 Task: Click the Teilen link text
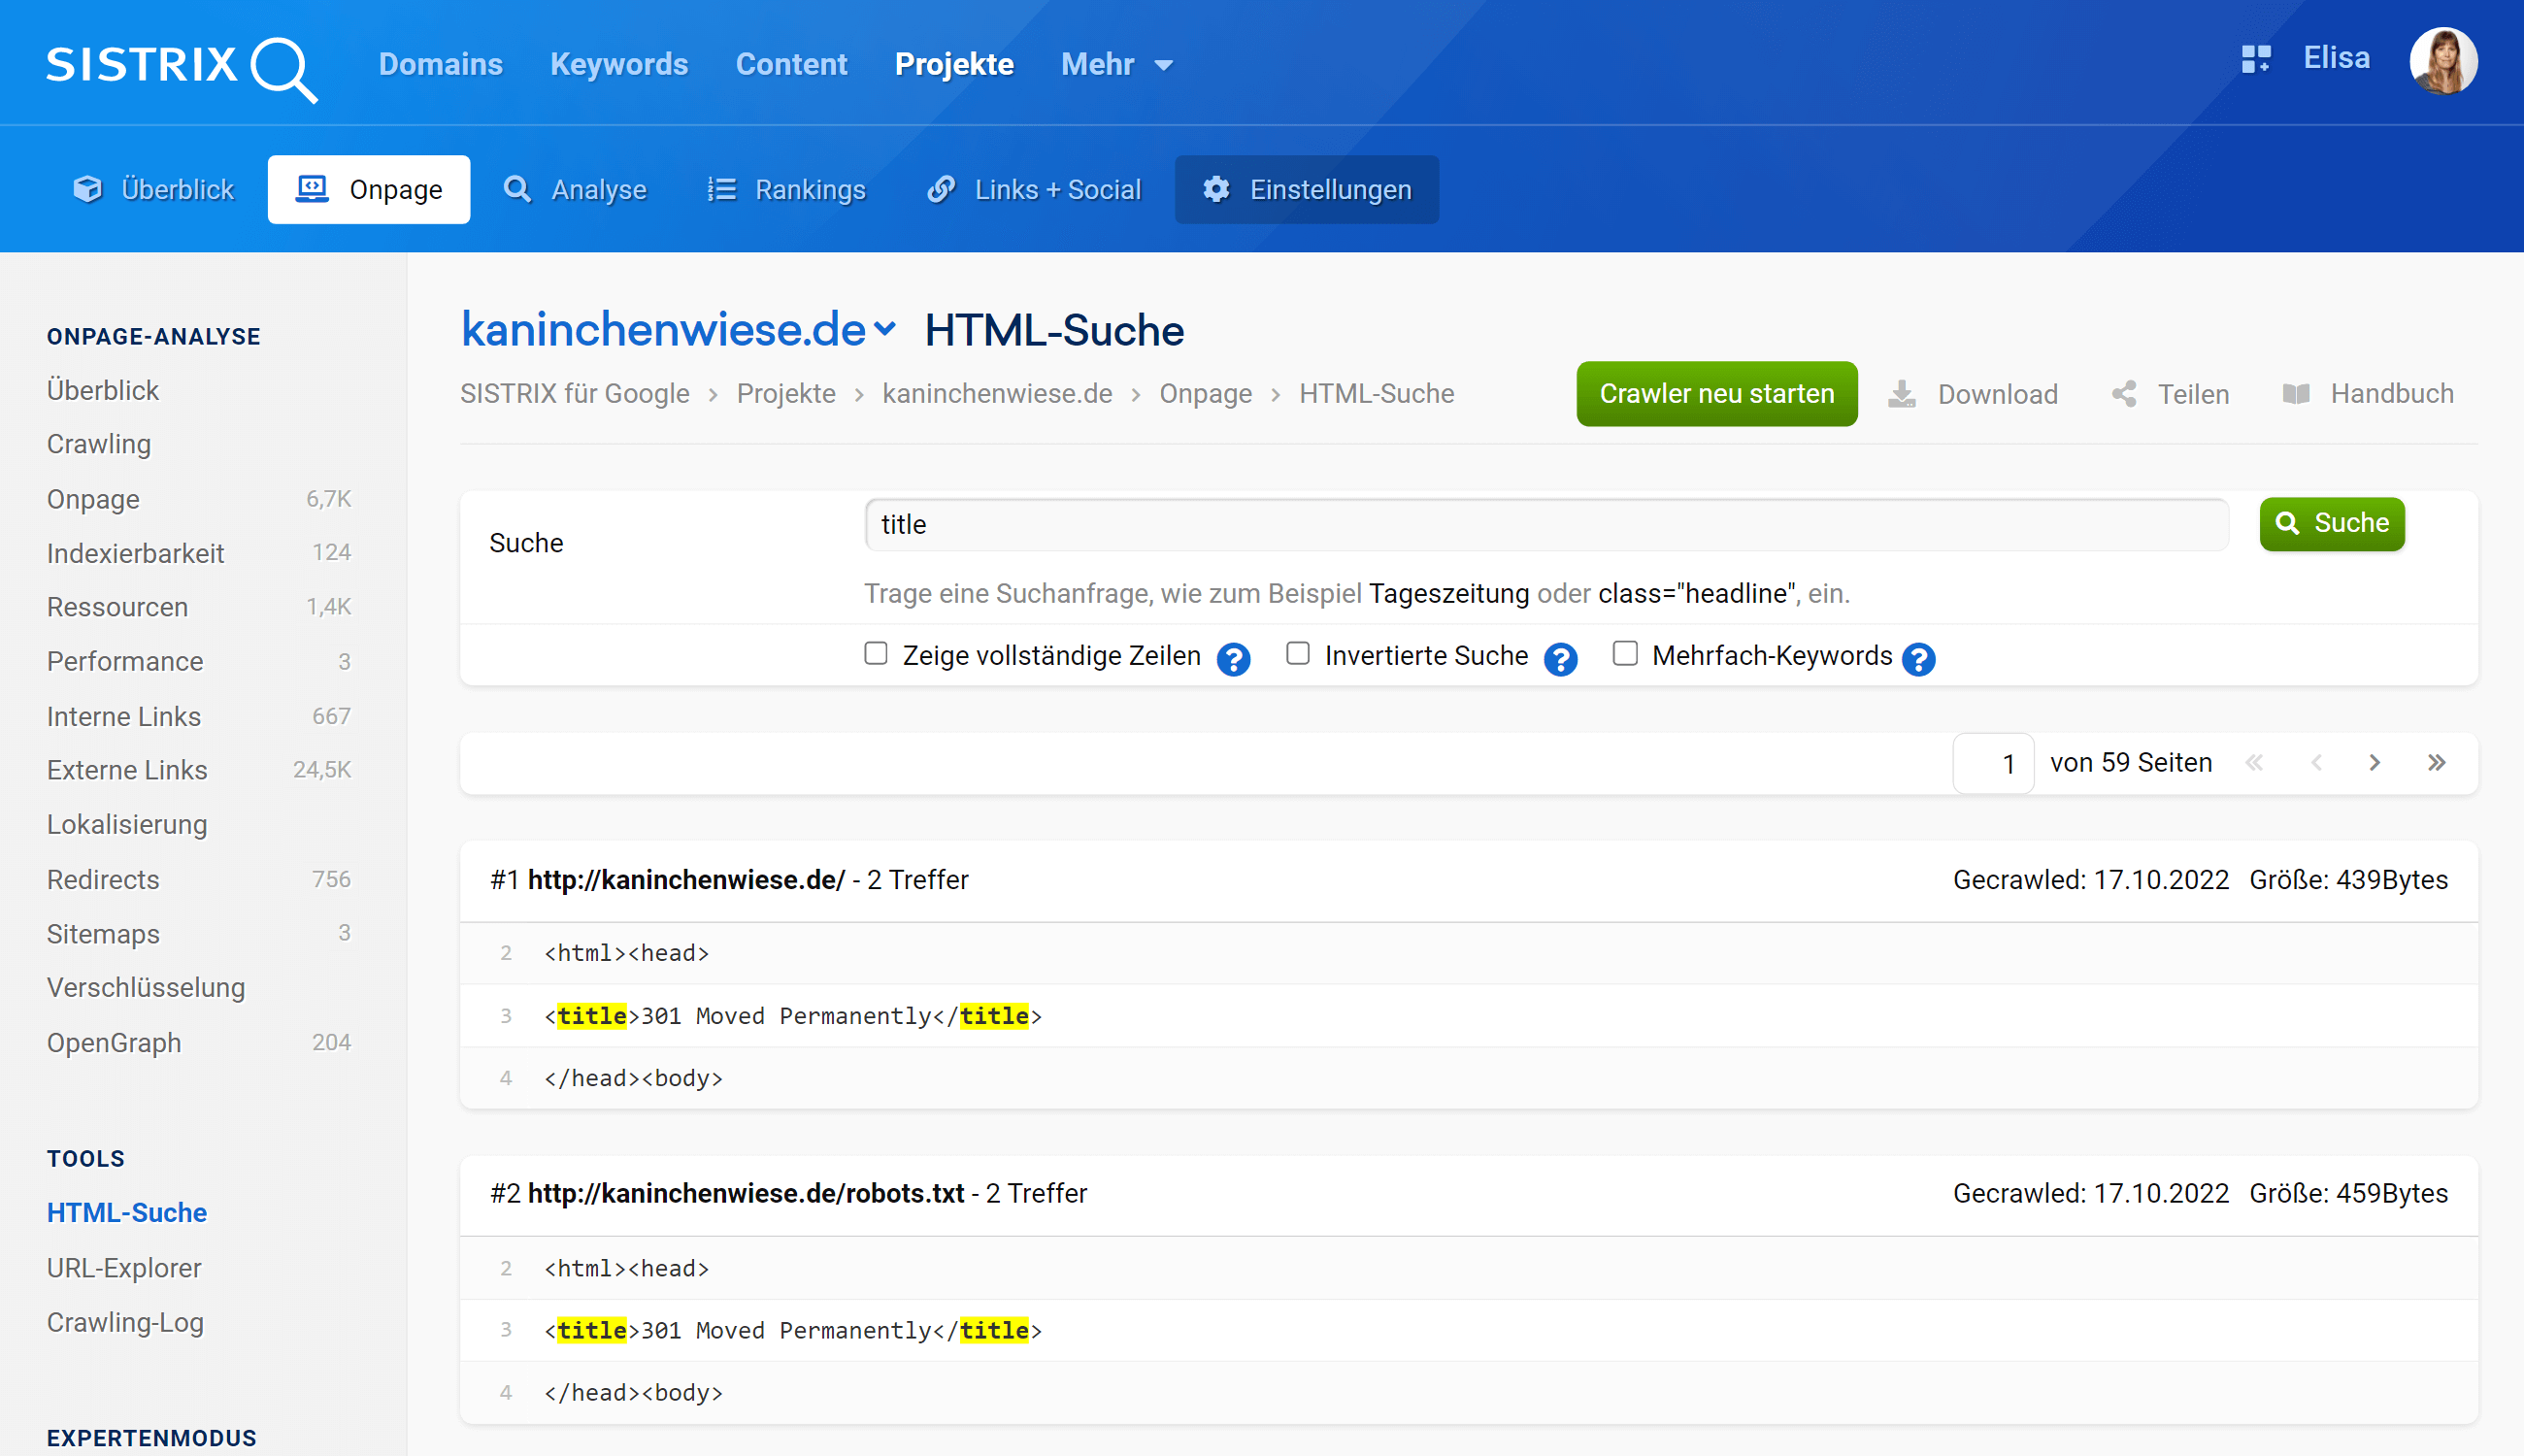point(2193,394)
